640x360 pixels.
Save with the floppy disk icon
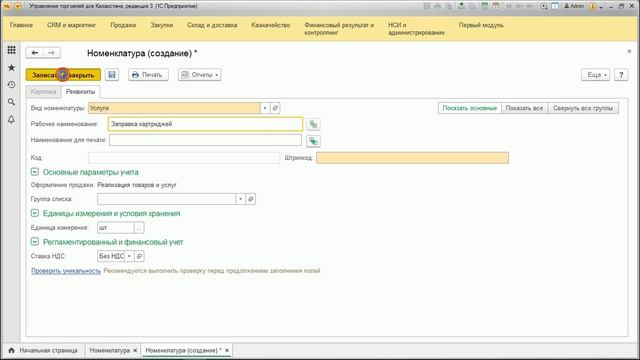(x=112, y=75)
